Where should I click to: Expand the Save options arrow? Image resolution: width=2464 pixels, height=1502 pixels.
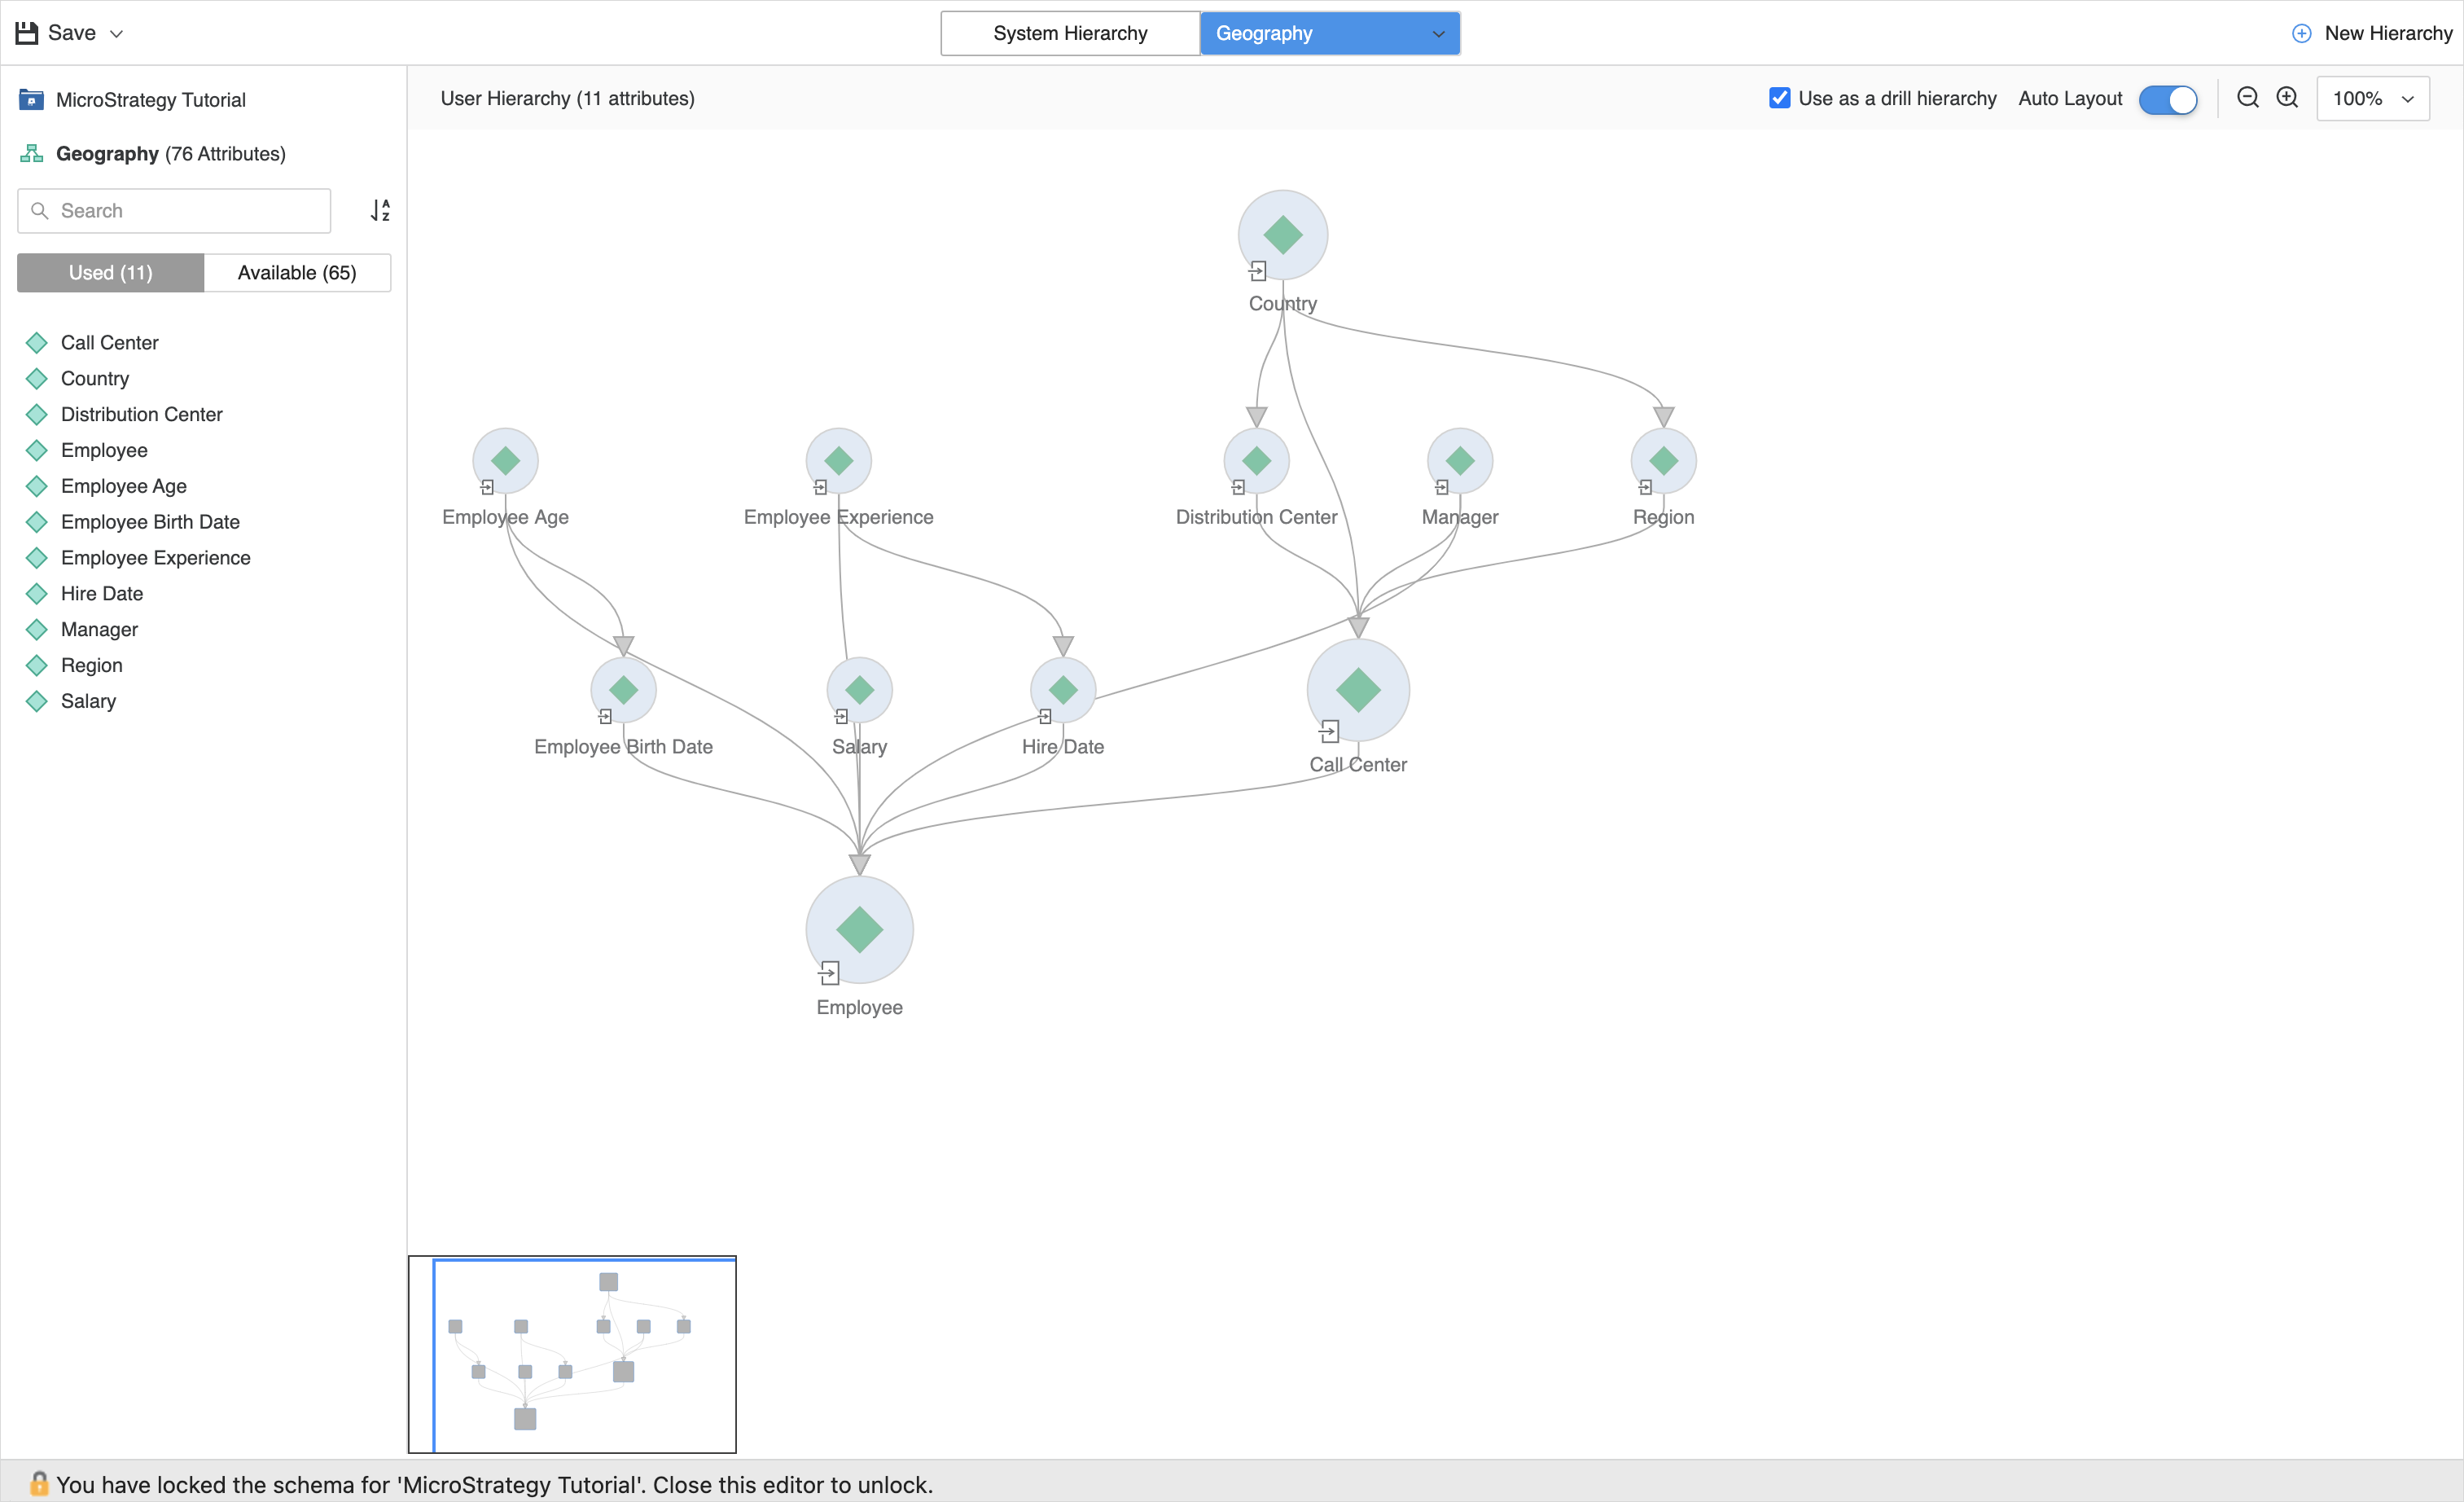[116, 34]
